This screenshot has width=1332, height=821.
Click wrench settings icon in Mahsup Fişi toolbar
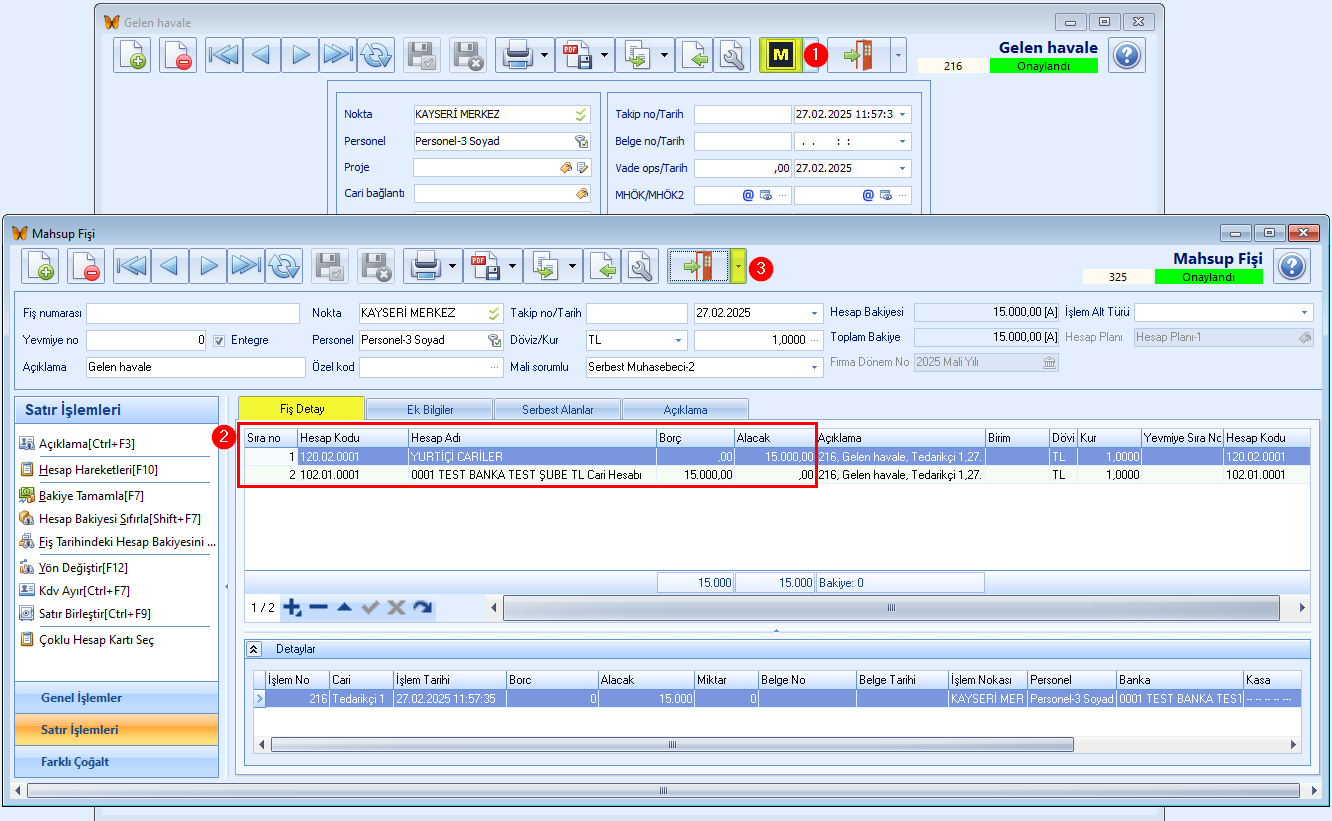641,266
